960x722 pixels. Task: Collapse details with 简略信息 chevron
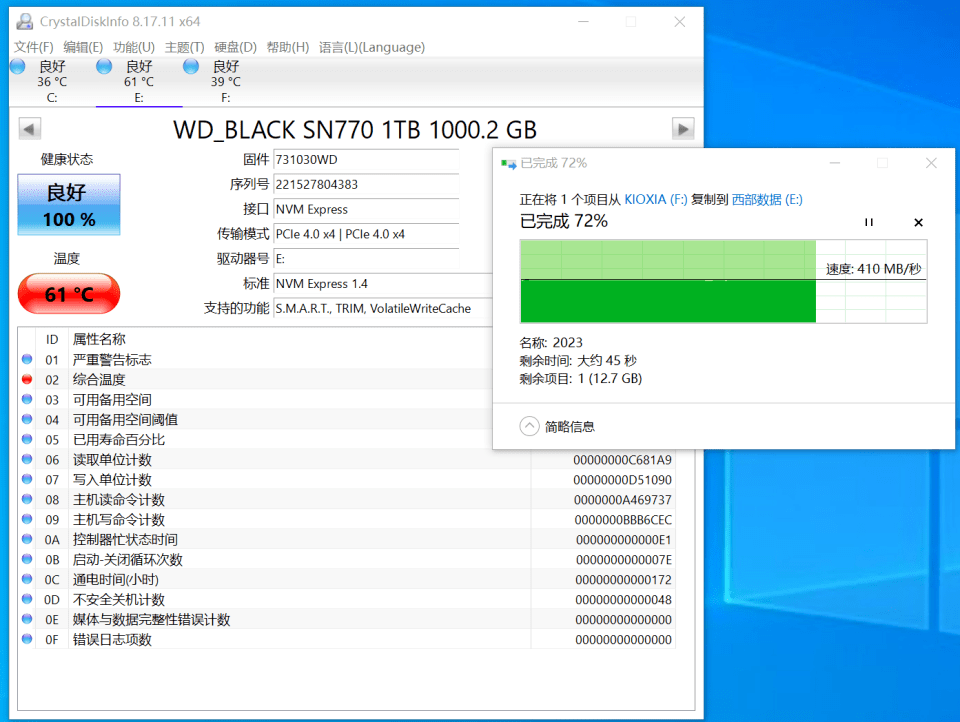pos(529,426)
